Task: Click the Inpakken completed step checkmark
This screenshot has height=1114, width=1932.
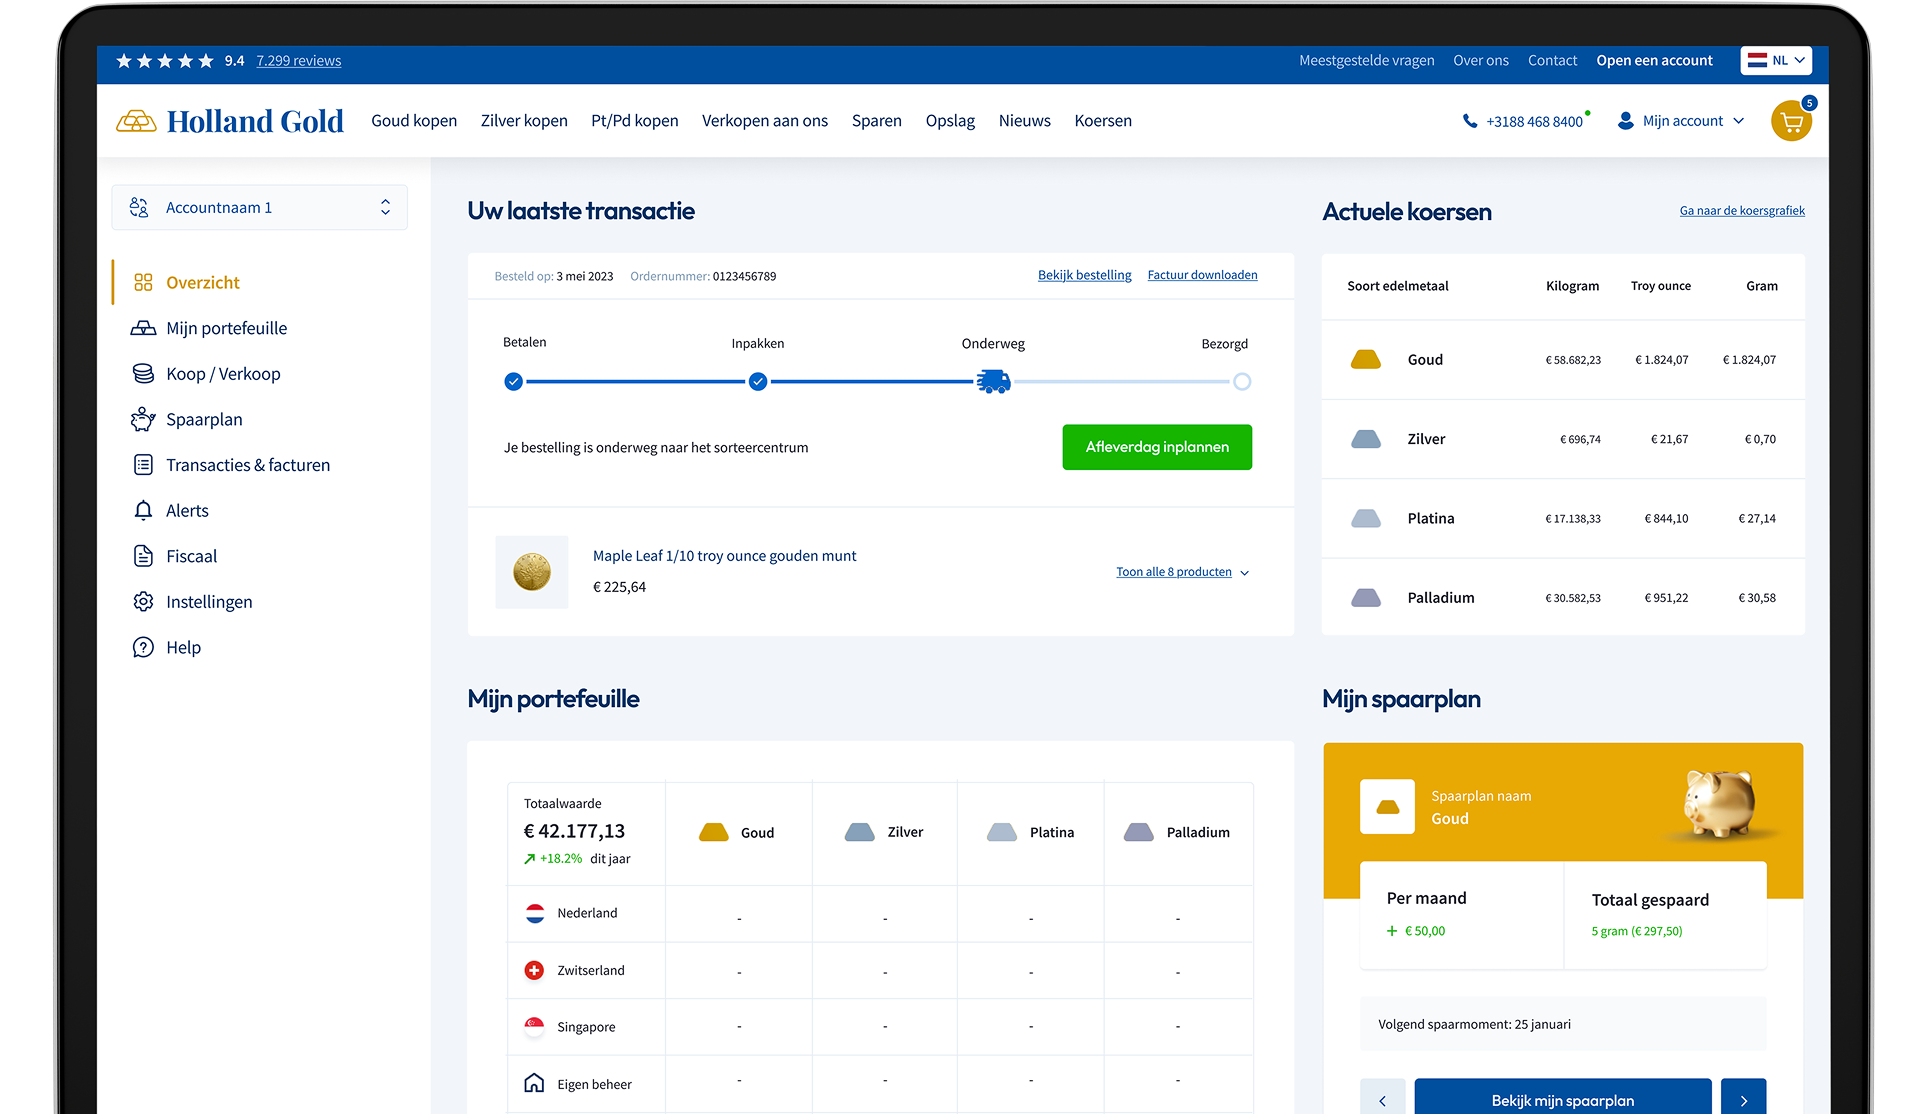Action: click(x=758, y=381)
